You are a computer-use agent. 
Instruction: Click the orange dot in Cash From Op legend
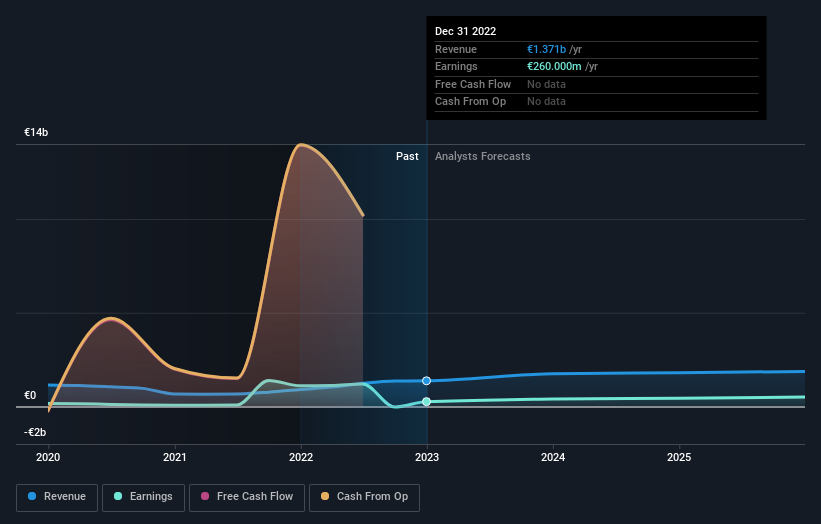coord(325,496)
